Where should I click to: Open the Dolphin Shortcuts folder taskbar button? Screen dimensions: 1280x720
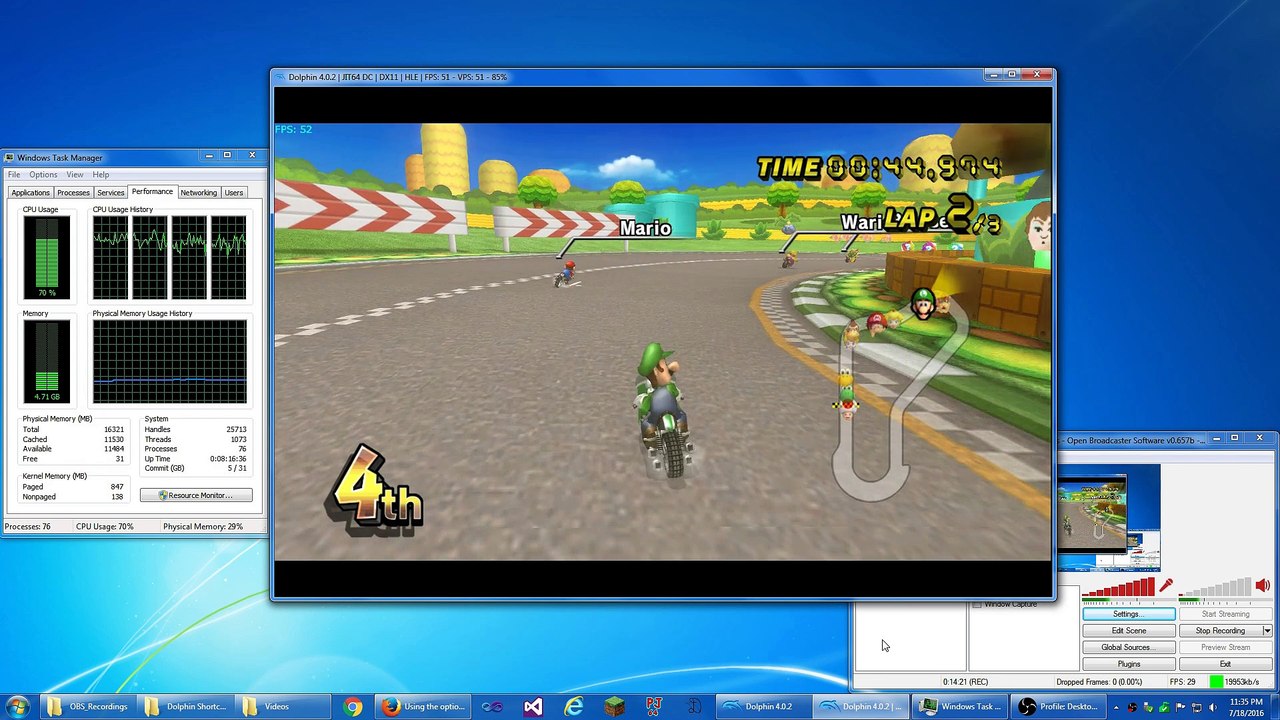pos(186,707)
